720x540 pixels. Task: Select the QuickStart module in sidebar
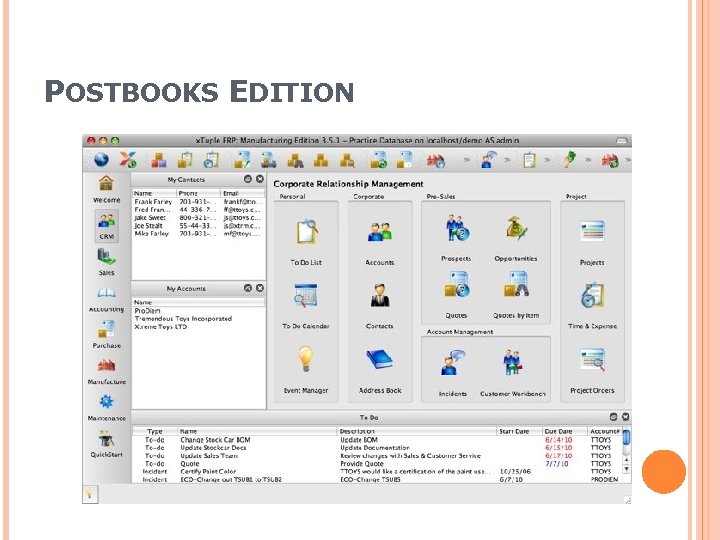107,444
